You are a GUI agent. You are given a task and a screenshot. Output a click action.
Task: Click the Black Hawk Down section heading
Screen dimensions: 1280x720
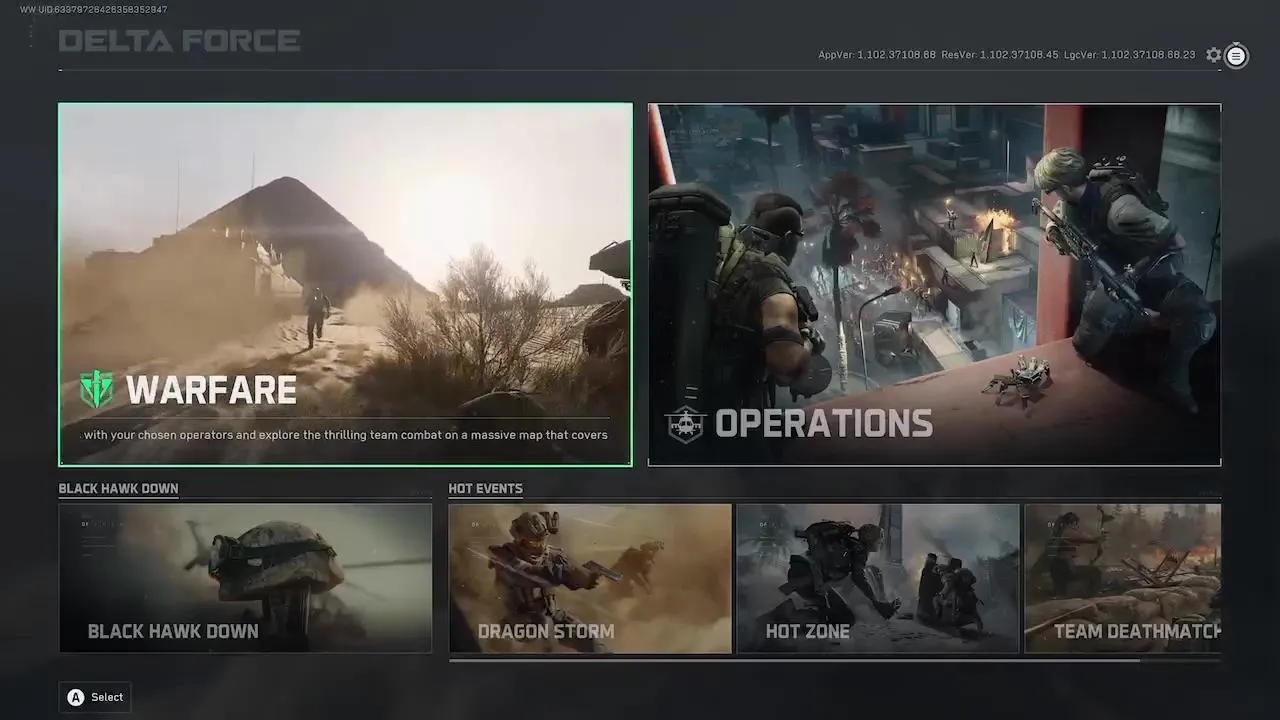point(118,489)
